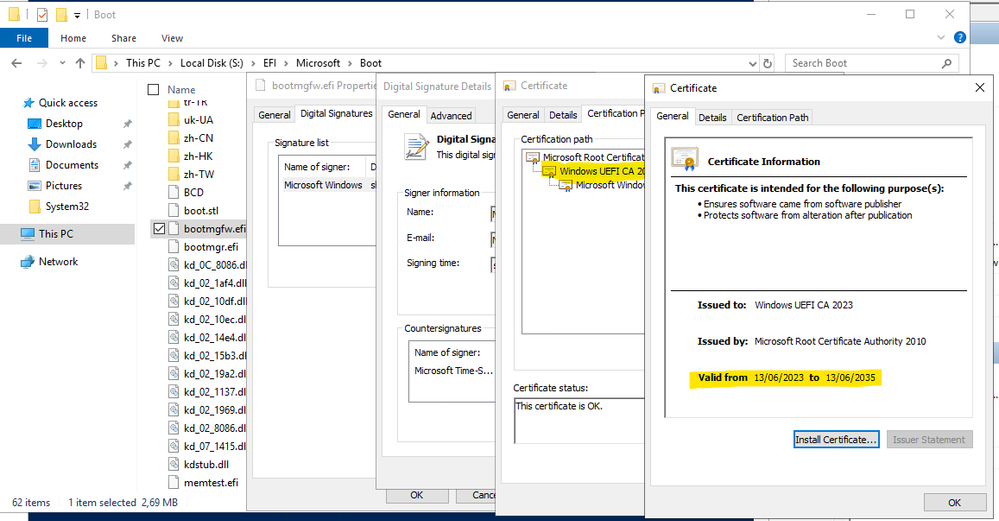Select the zh-HK folder icon

tap(173, 156)
